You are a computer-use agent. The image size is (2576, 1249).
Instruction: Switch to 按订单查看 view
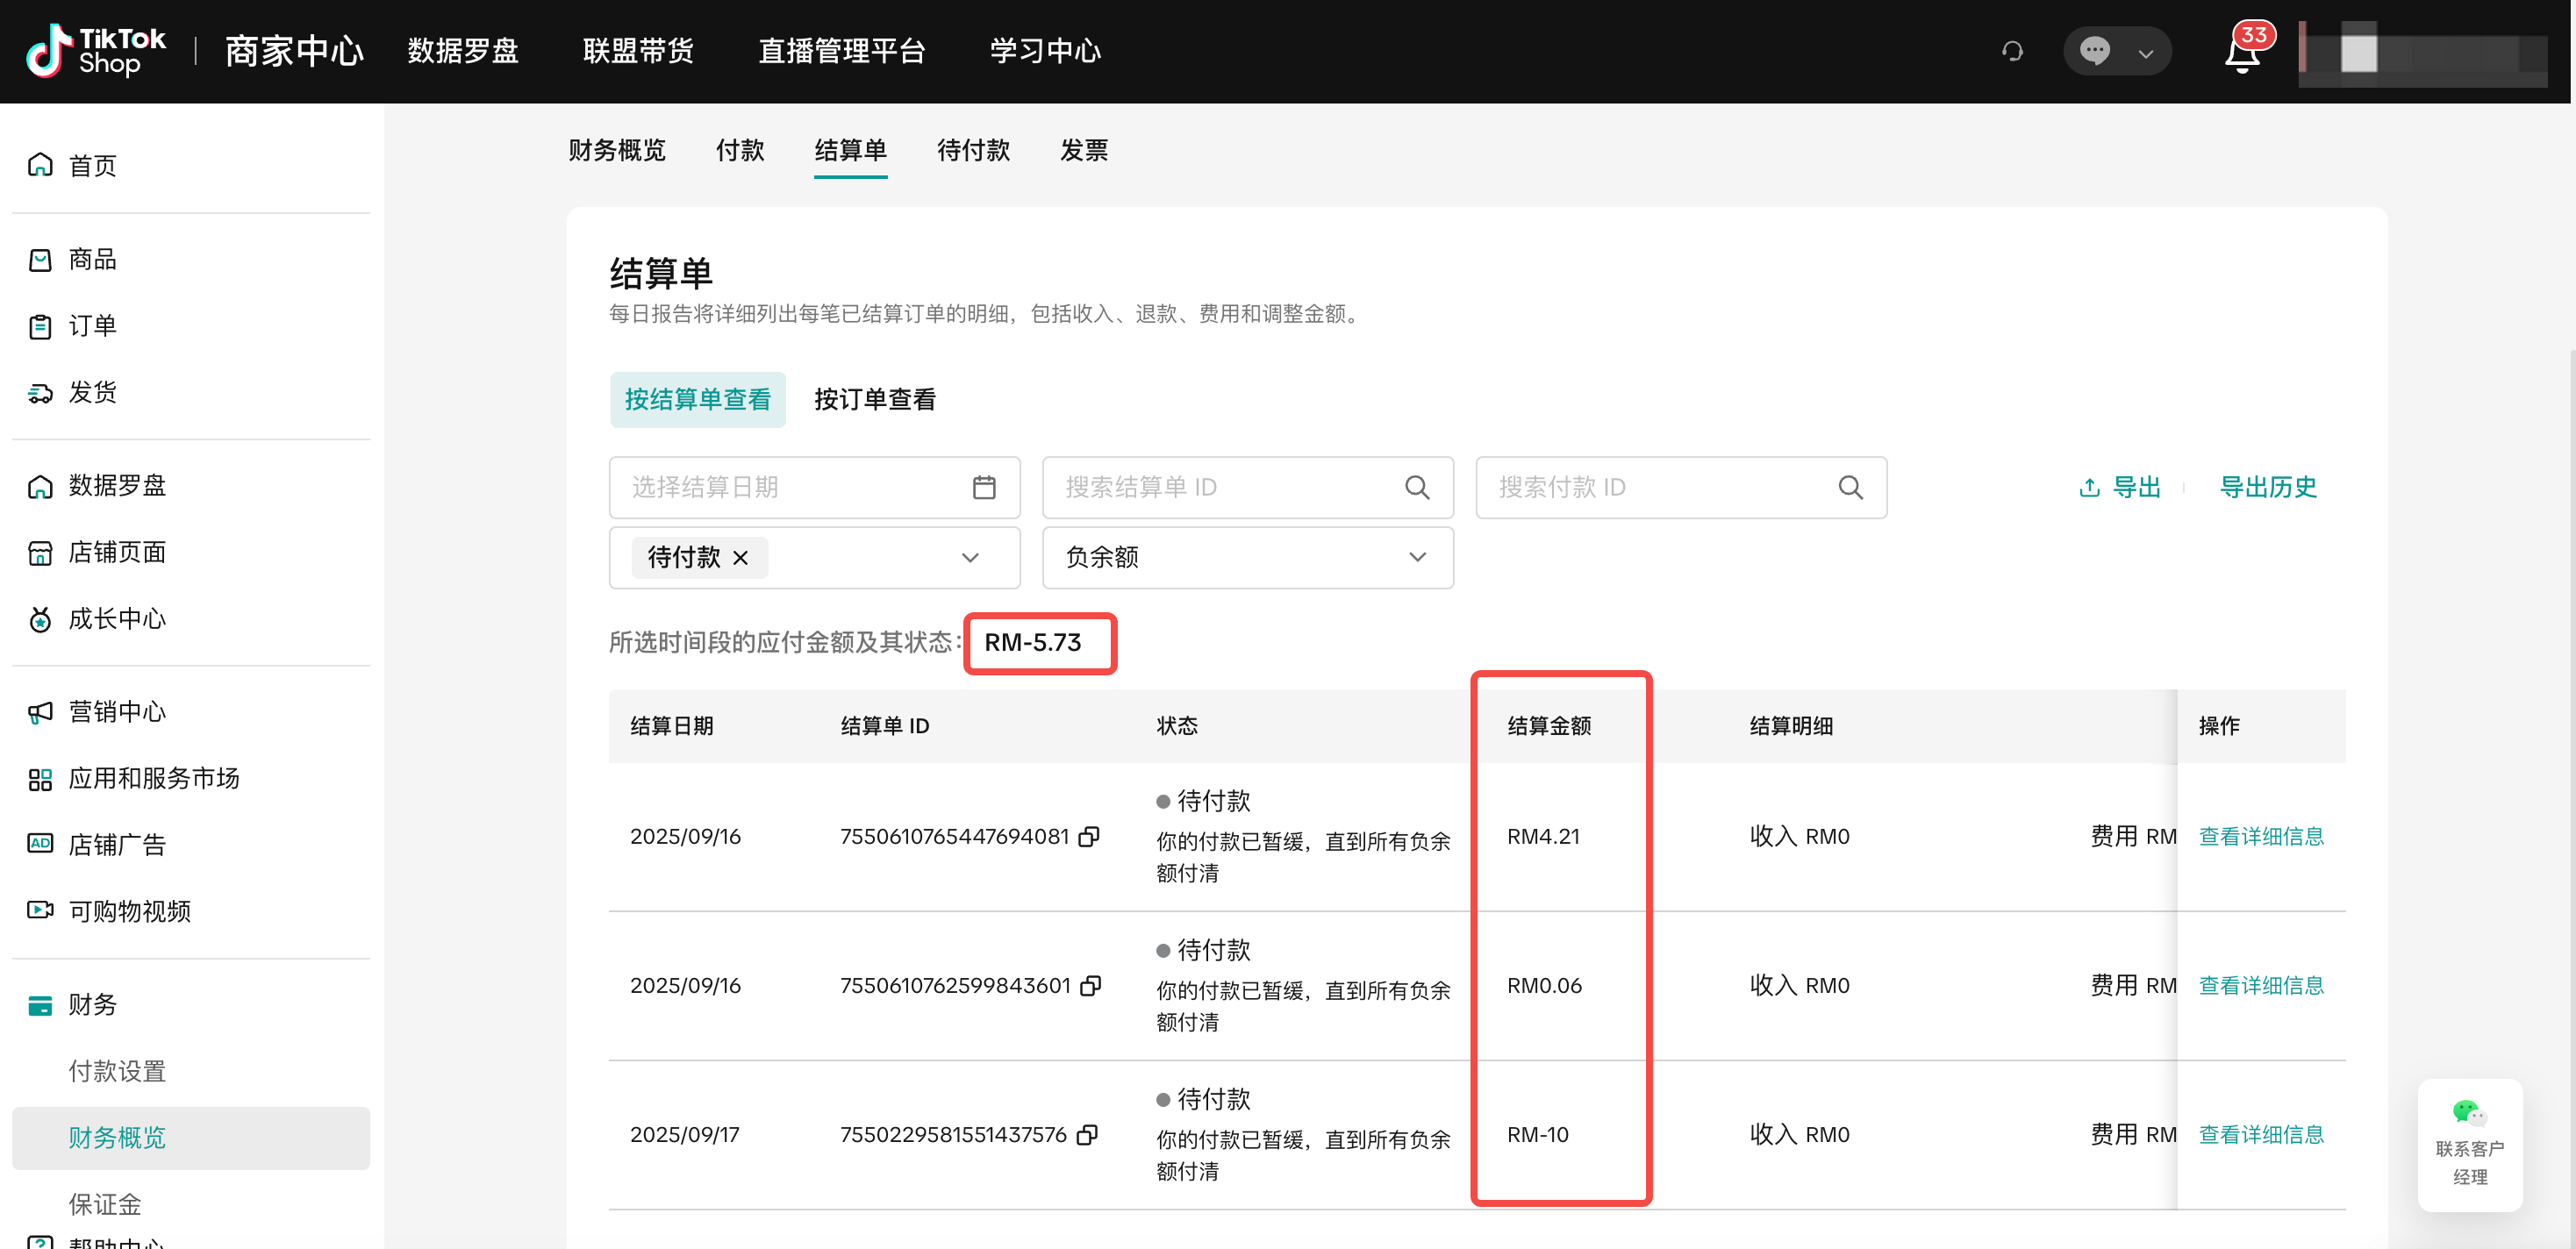tap(874, 400)
